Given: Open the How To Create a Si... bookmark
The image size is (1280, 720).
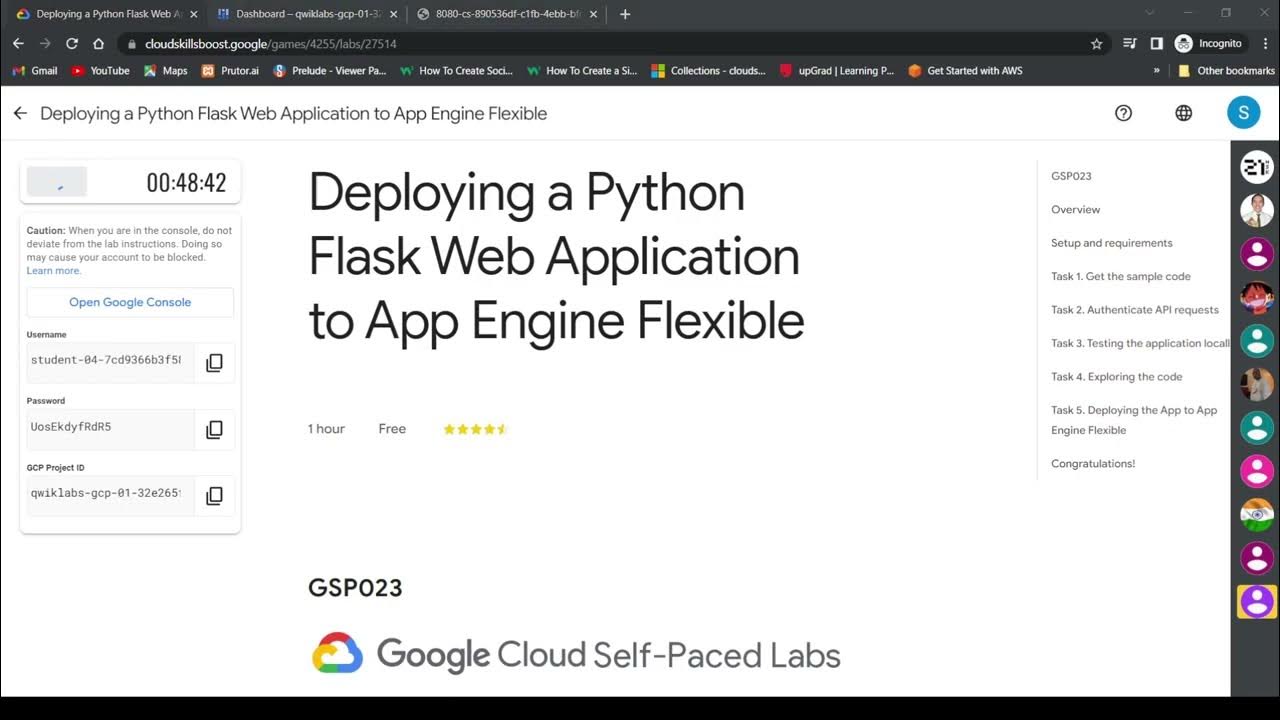Looking at the screenshot, I should tap(582, 71).
